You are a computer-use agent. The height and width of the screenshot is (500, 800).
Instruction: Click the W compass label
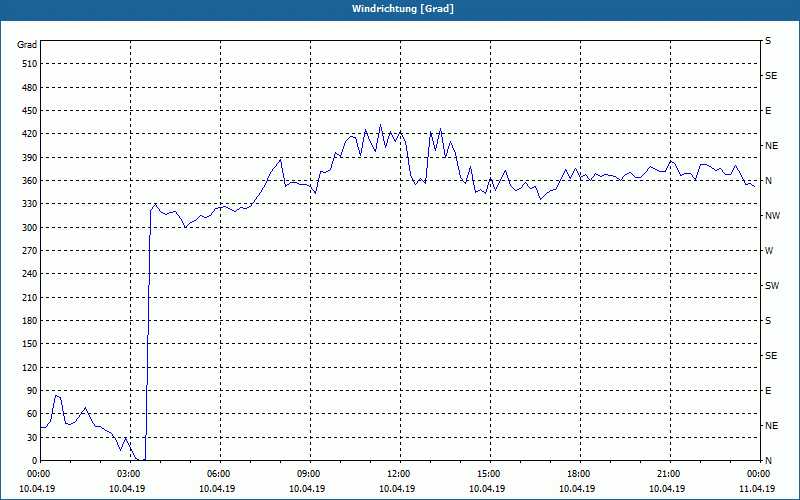(x=769, y=251)
